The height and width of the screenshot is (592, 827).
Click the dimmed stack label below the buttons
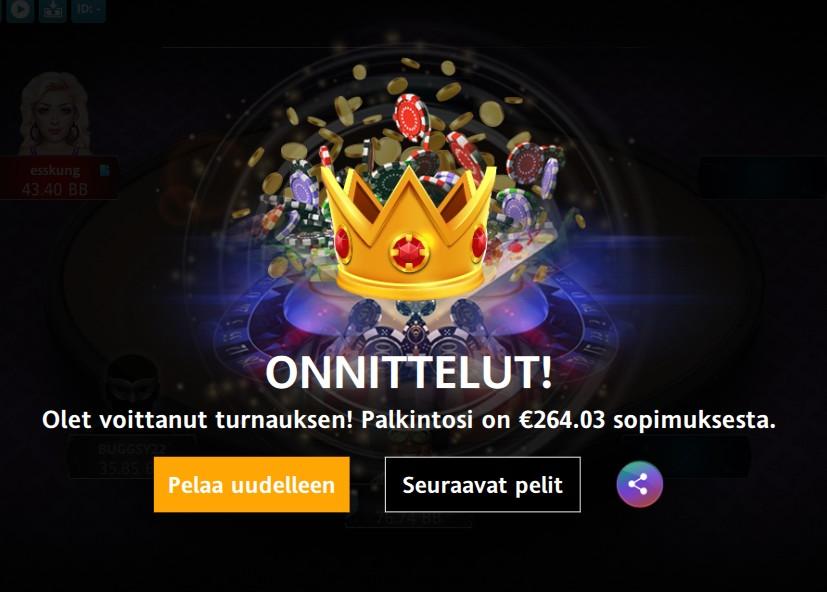(x=409, y=519)
